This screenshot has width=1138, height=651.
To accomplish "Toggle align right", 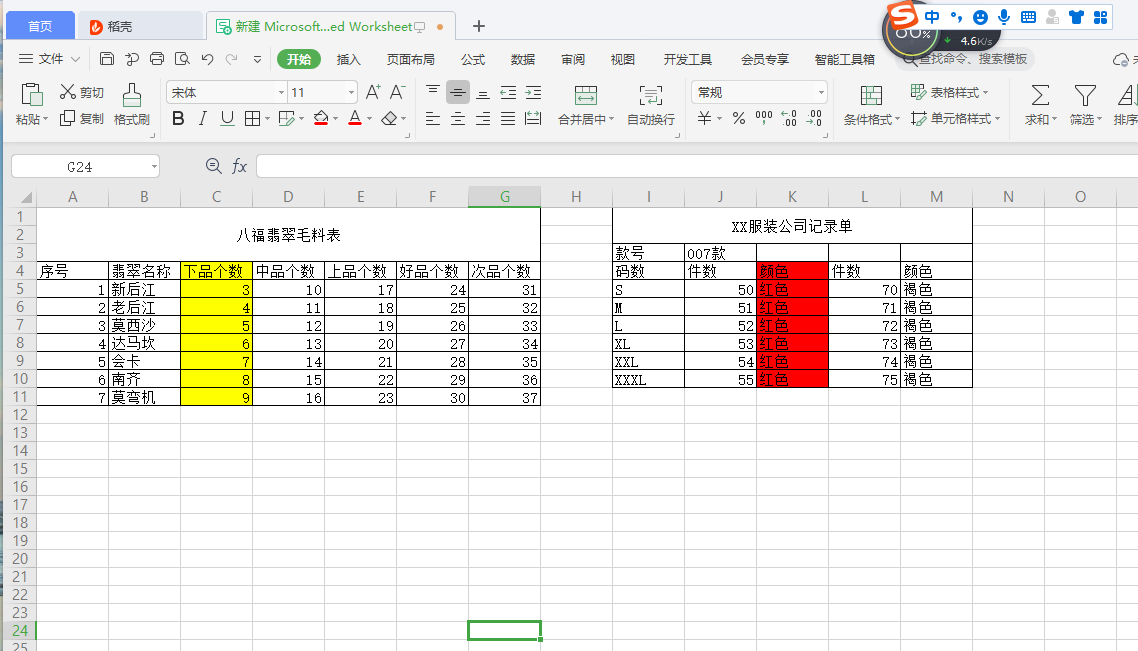I will [x=483, y=118].
